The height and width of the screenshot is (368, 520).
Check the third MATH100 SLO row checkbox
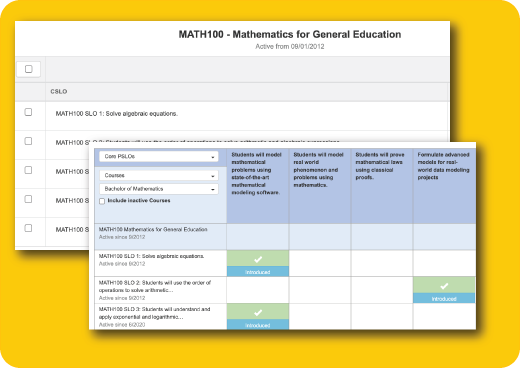tap(28, 170)
